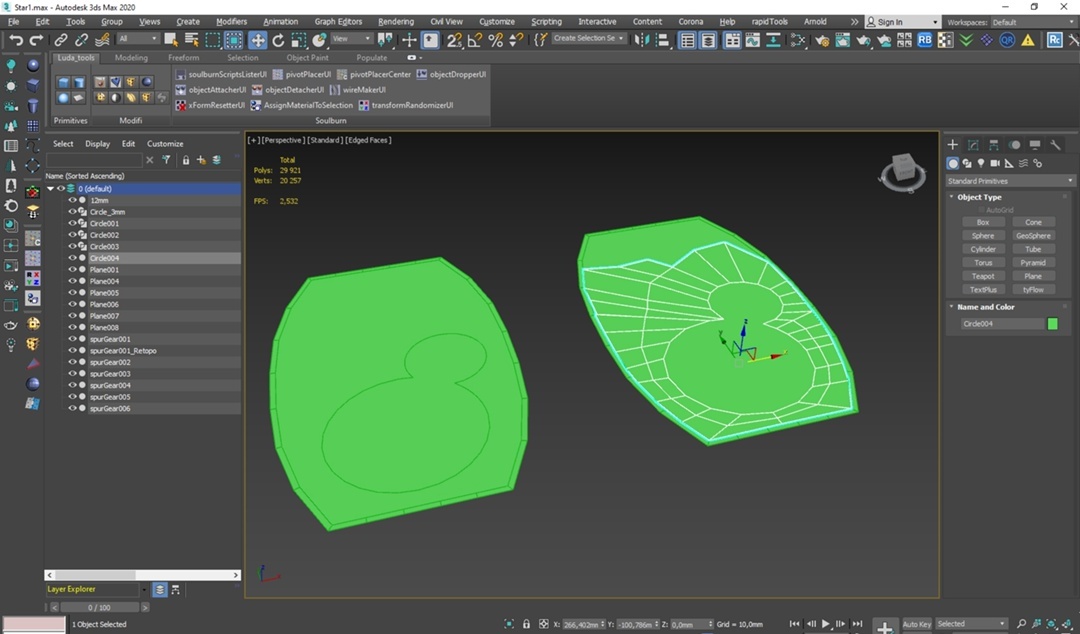Switch to the Freeform ribbon tab
Screen dimensions: 1080x634
click(183, 58)
